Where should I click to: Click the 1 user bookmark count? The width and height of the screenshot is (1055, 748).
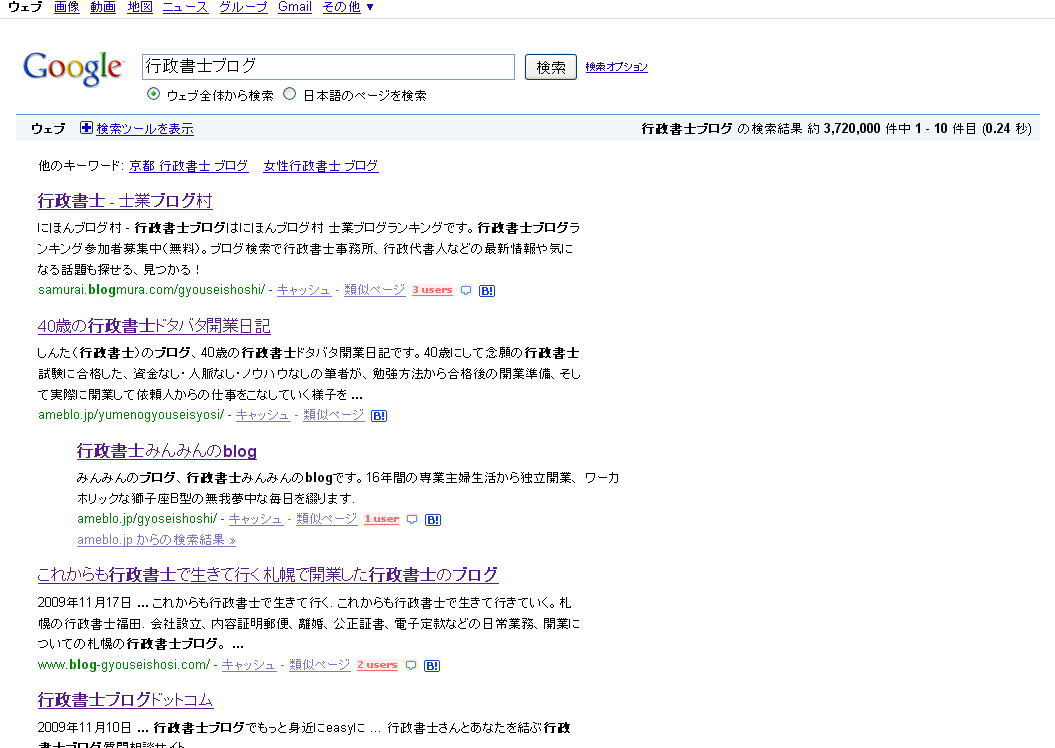click(381, 519)
